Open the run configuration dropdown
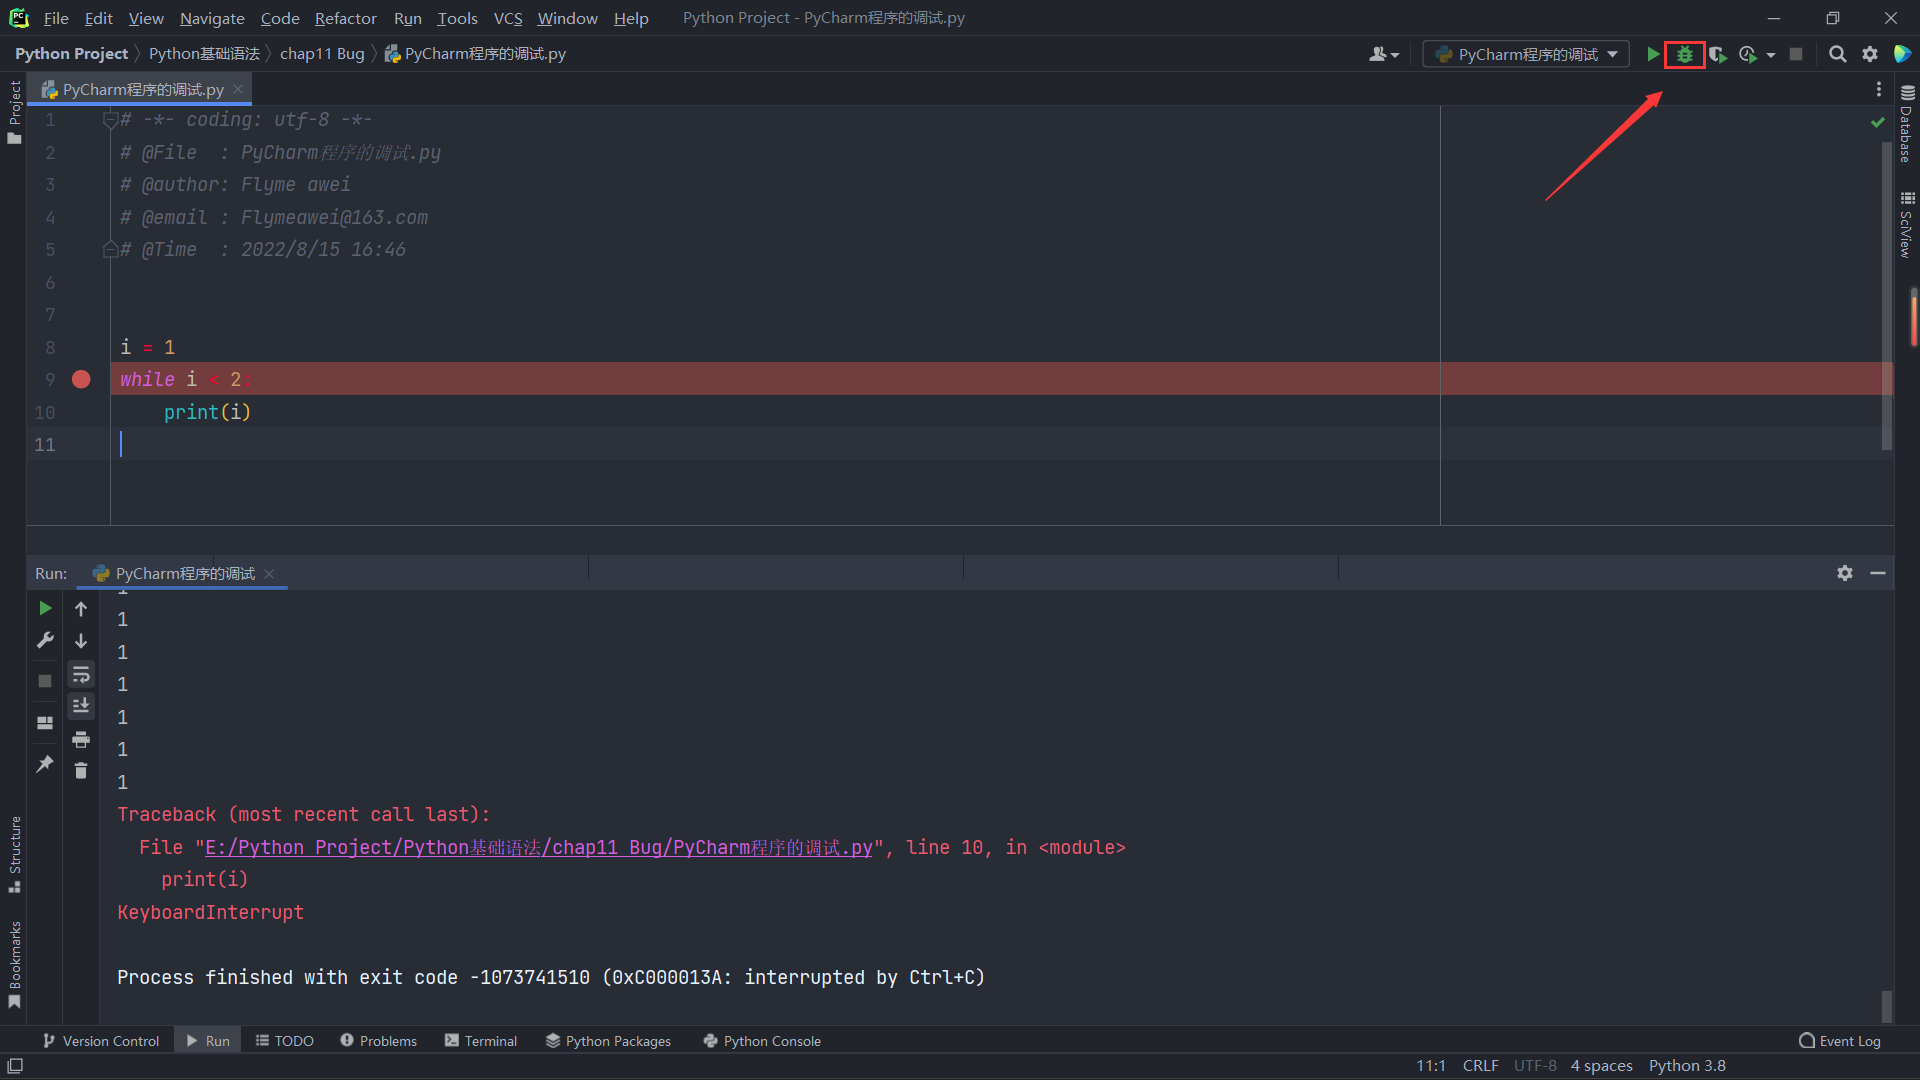Screen dimensions: 1920x1080 (1526, 54)
